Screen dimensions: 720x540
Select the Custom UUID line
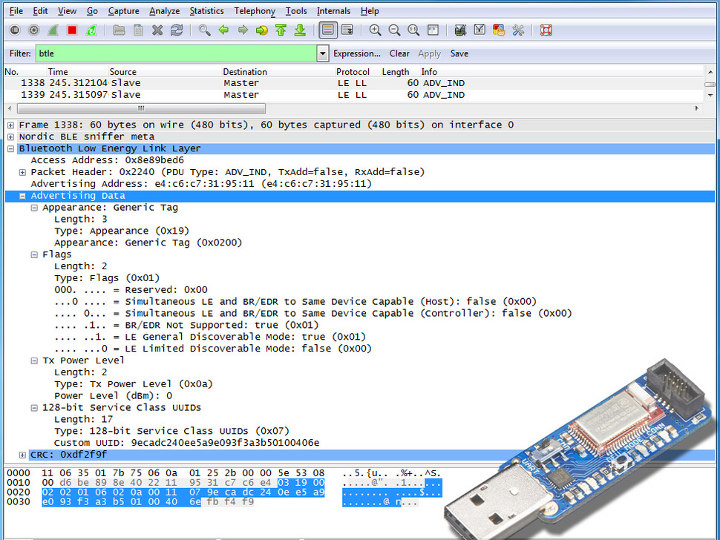[x=186, y=443]
